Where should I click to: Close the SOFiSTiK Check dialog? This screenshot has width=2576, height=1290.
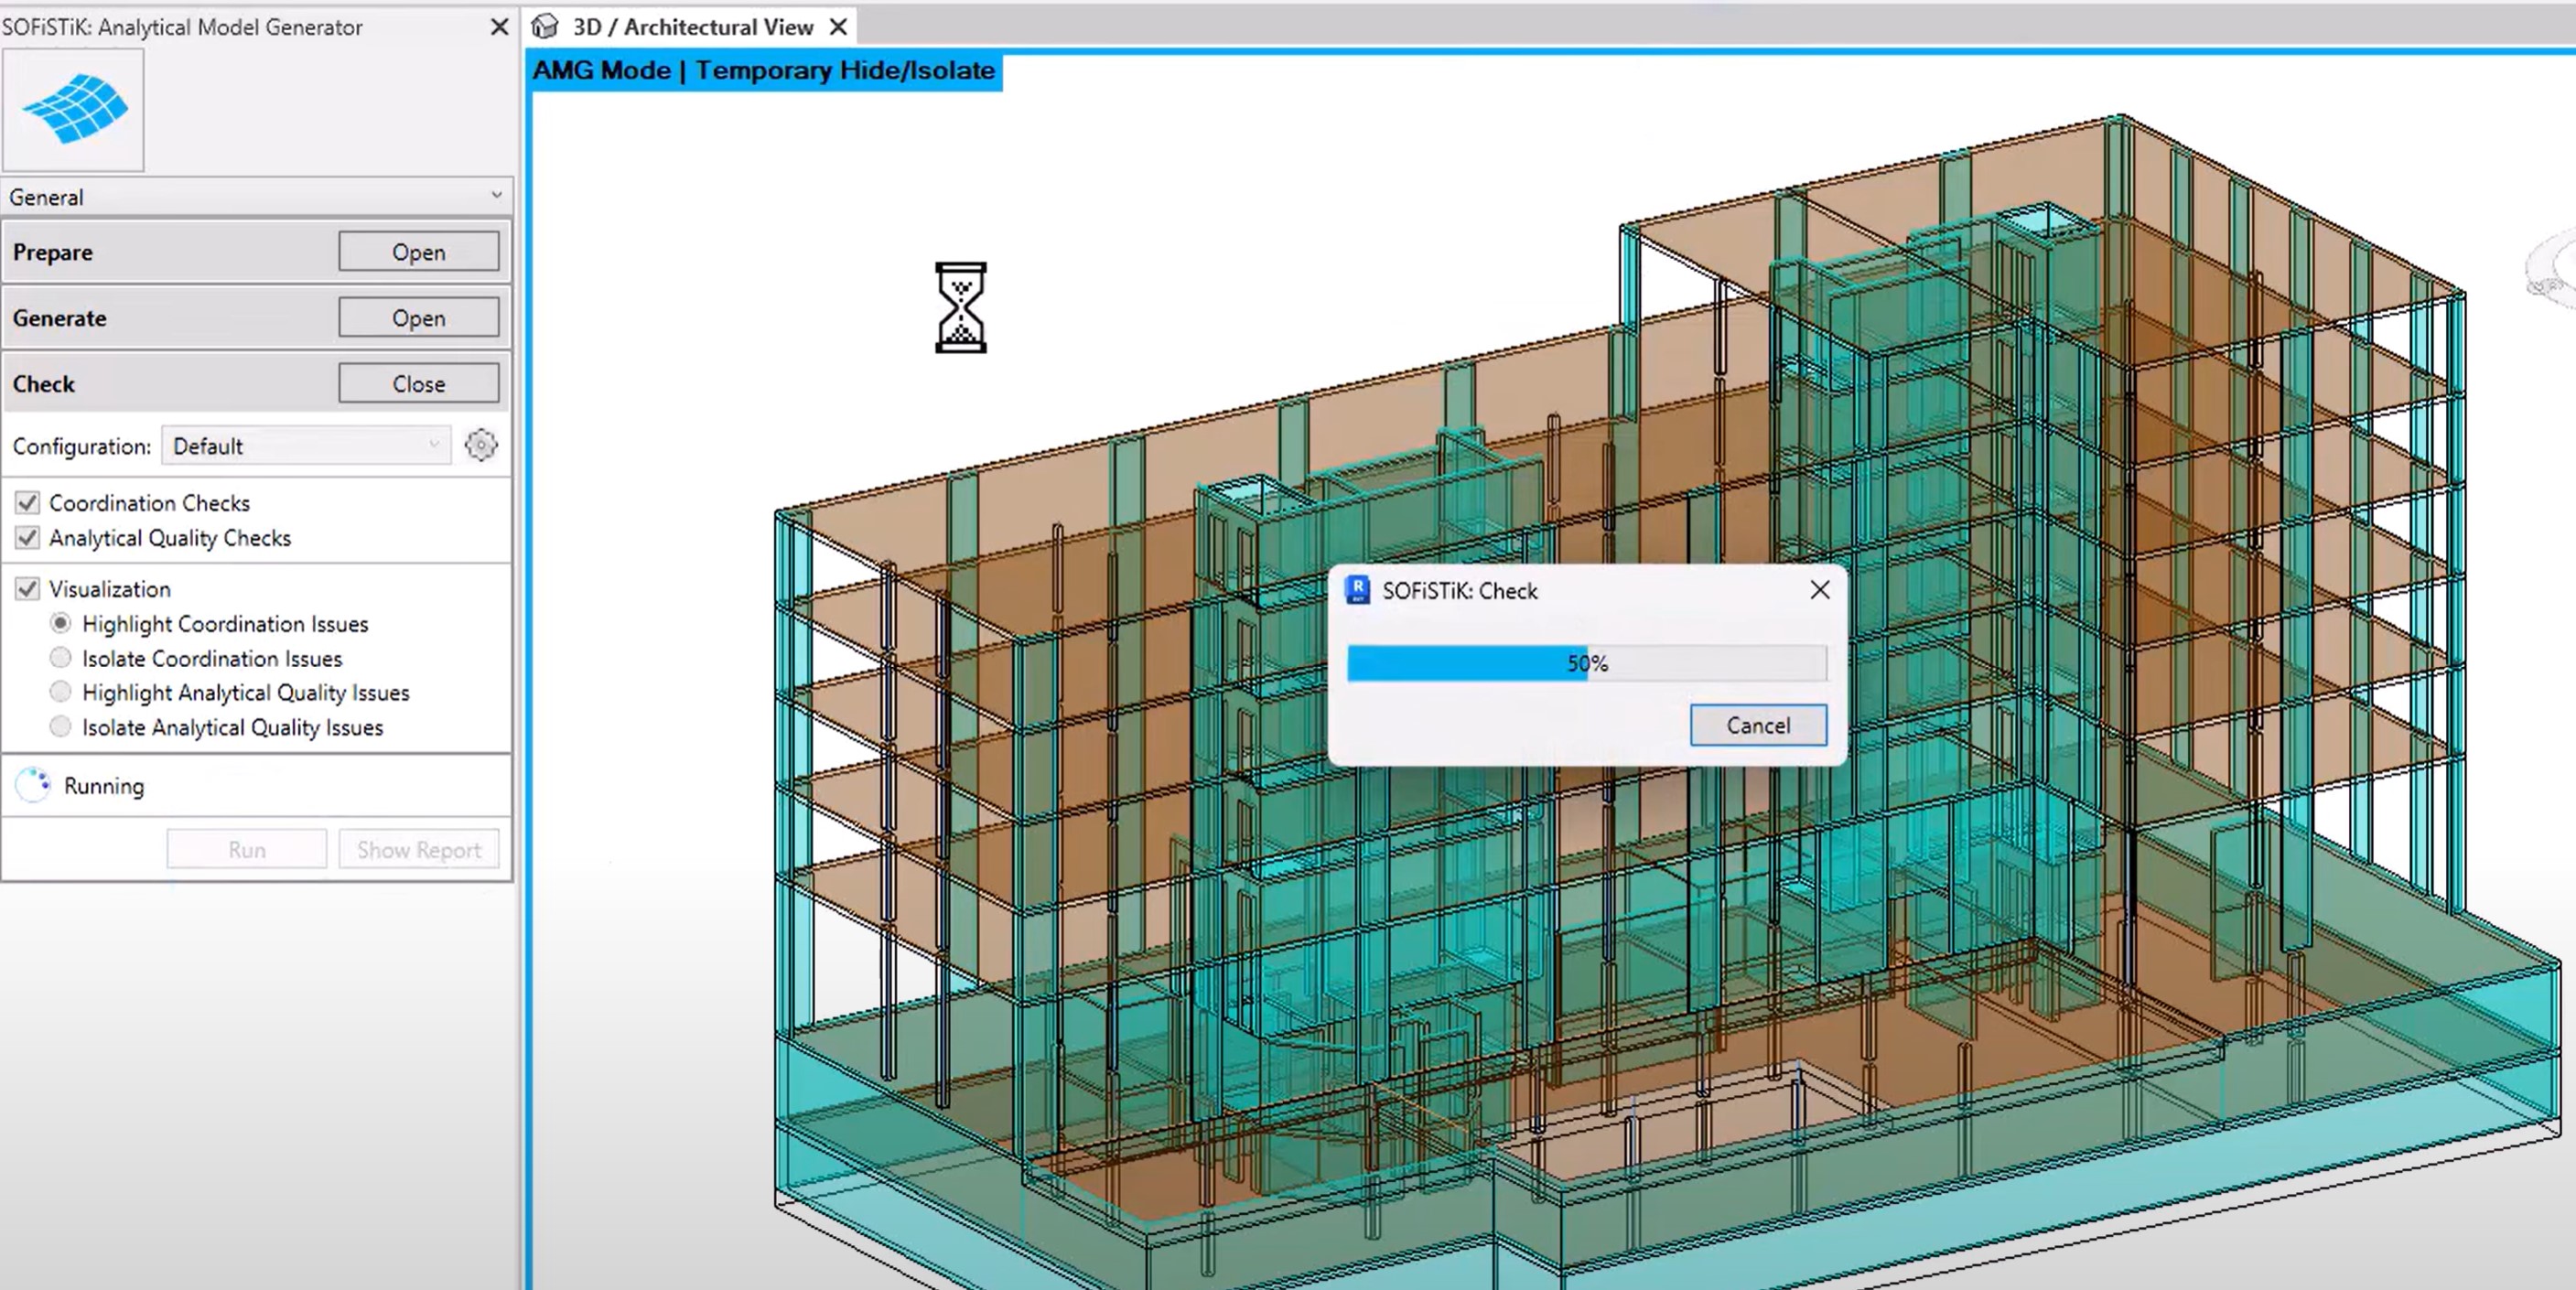[1819, 590]
